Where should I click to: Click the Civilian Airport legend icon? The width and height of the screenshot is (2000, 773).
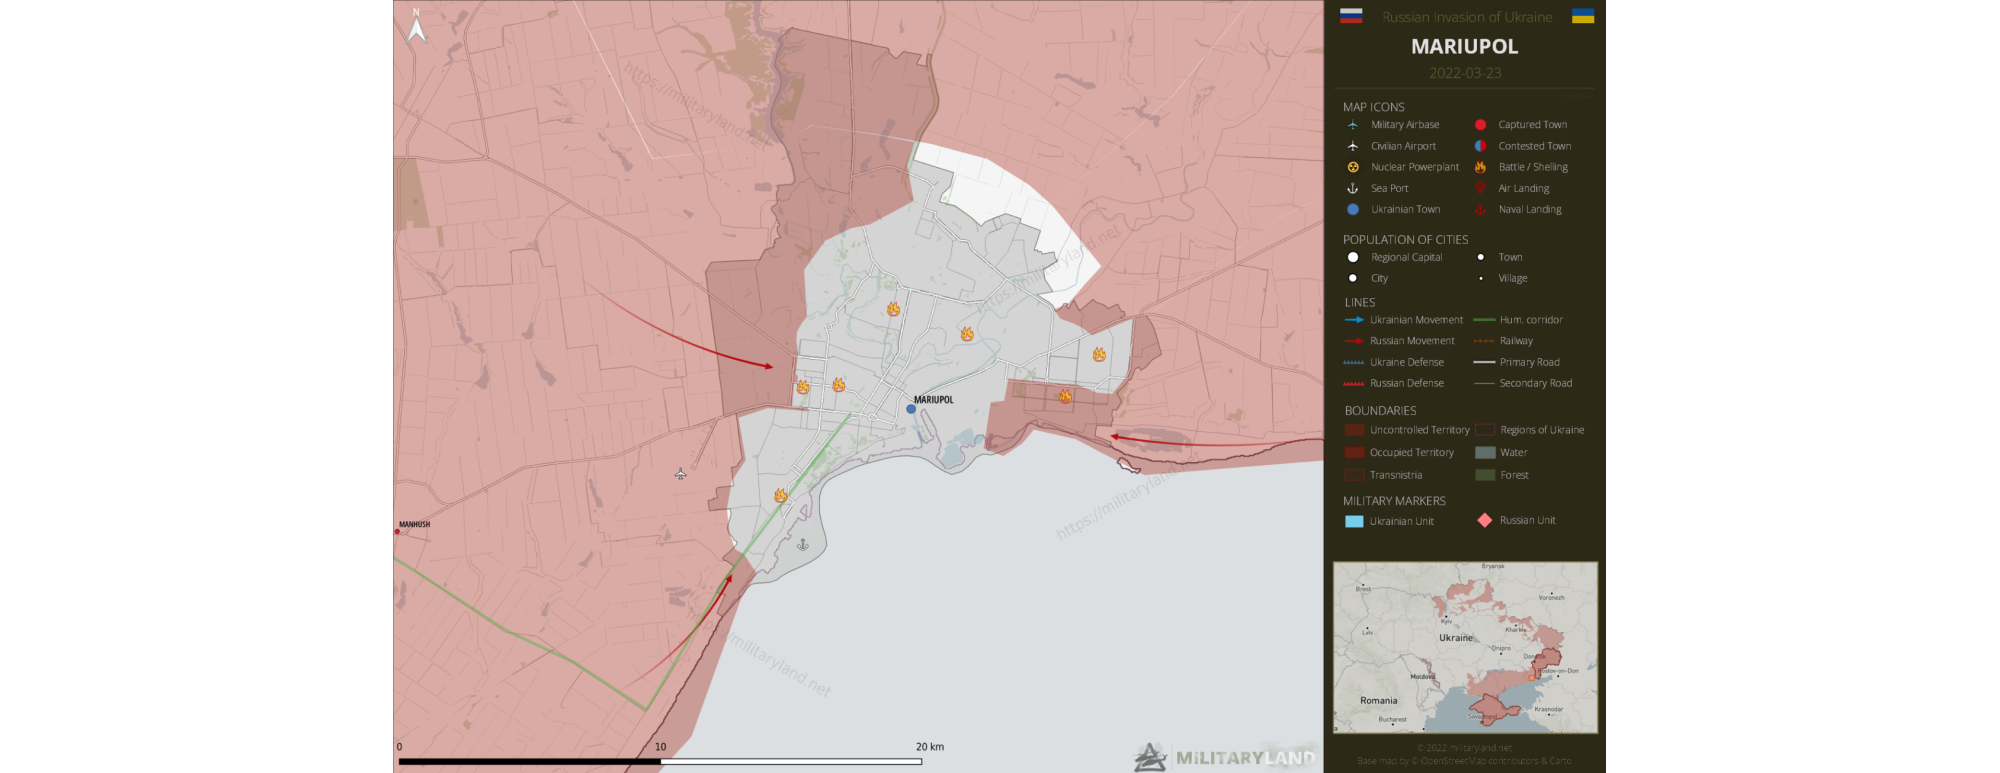click(1353, 146)
